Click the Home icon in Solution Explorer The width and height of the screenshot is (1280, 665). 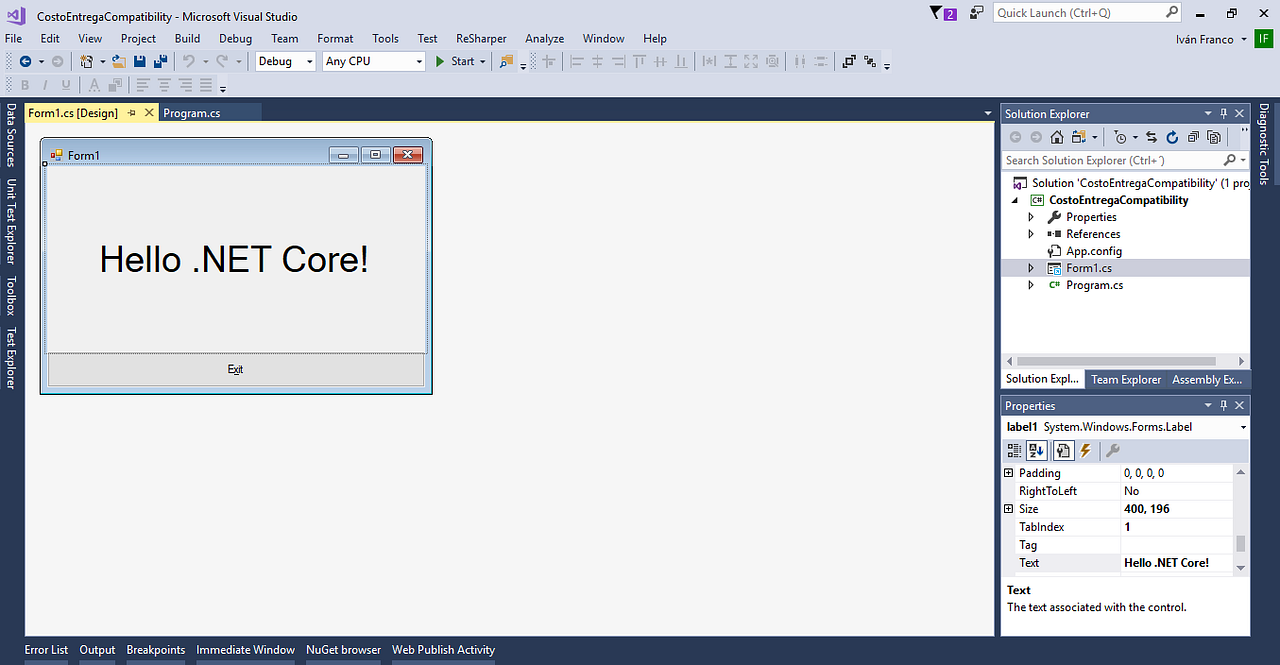pyautogui.click(x=1057, y=137)
